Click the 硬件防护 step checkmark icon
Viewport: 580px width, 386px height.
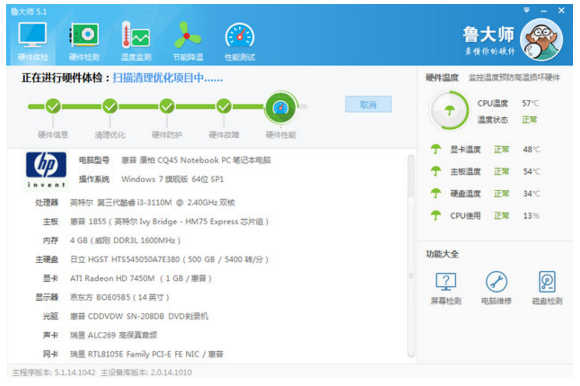pyautogui.click(x=167, y=106)
